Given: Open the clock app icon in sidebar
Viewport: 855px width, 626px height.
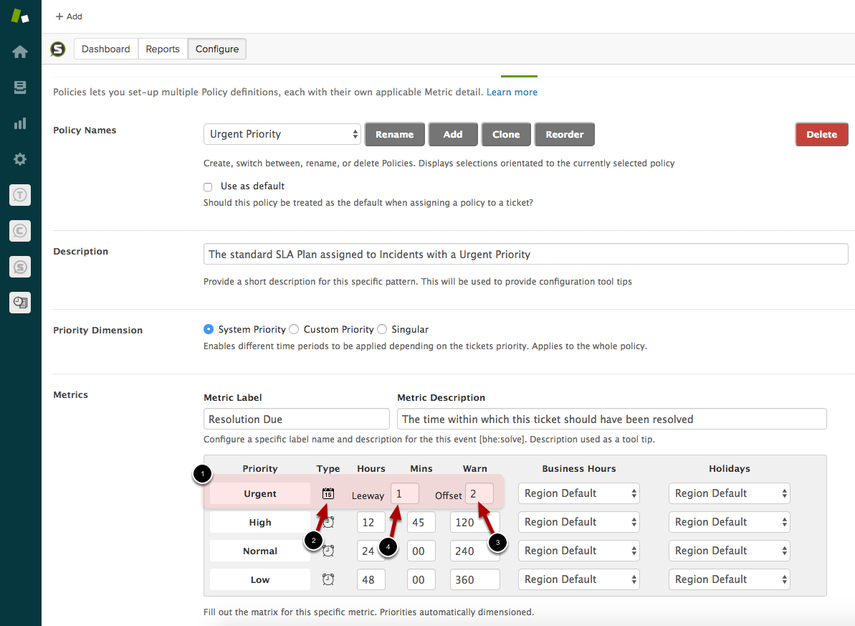Looking at the screenshot, I should (x=20, y=303).
